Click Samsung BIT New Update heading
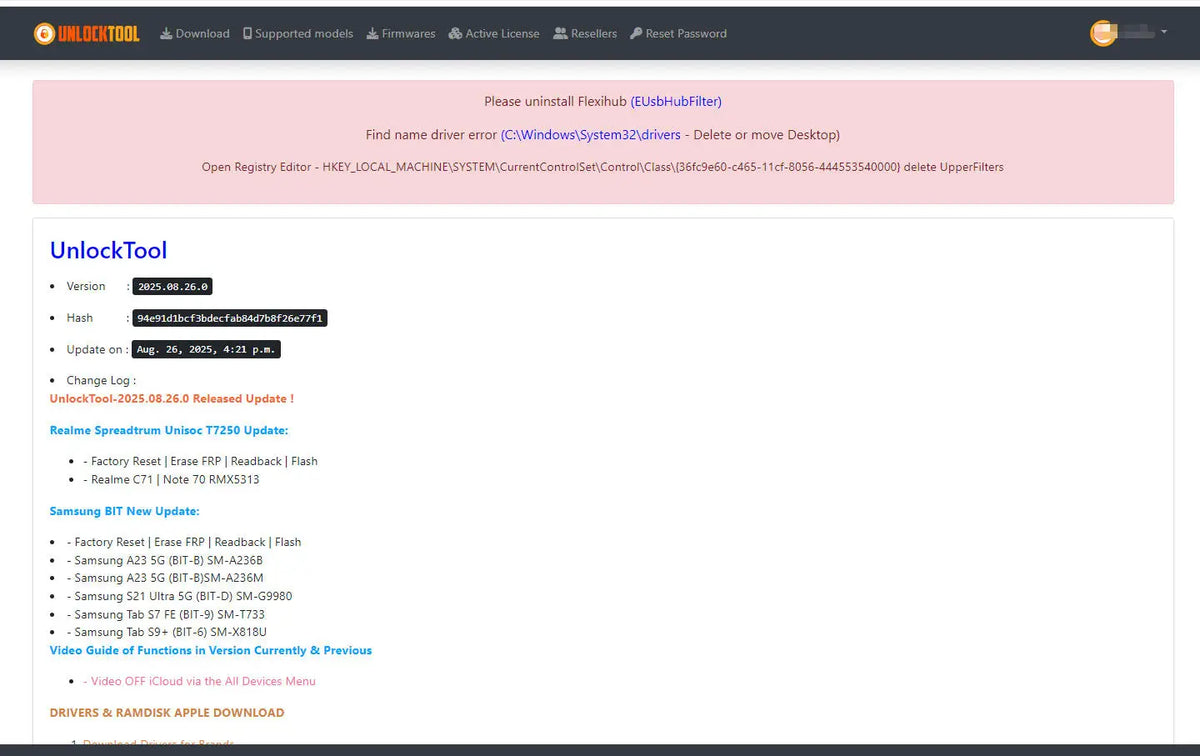 (x=125, y=511)
